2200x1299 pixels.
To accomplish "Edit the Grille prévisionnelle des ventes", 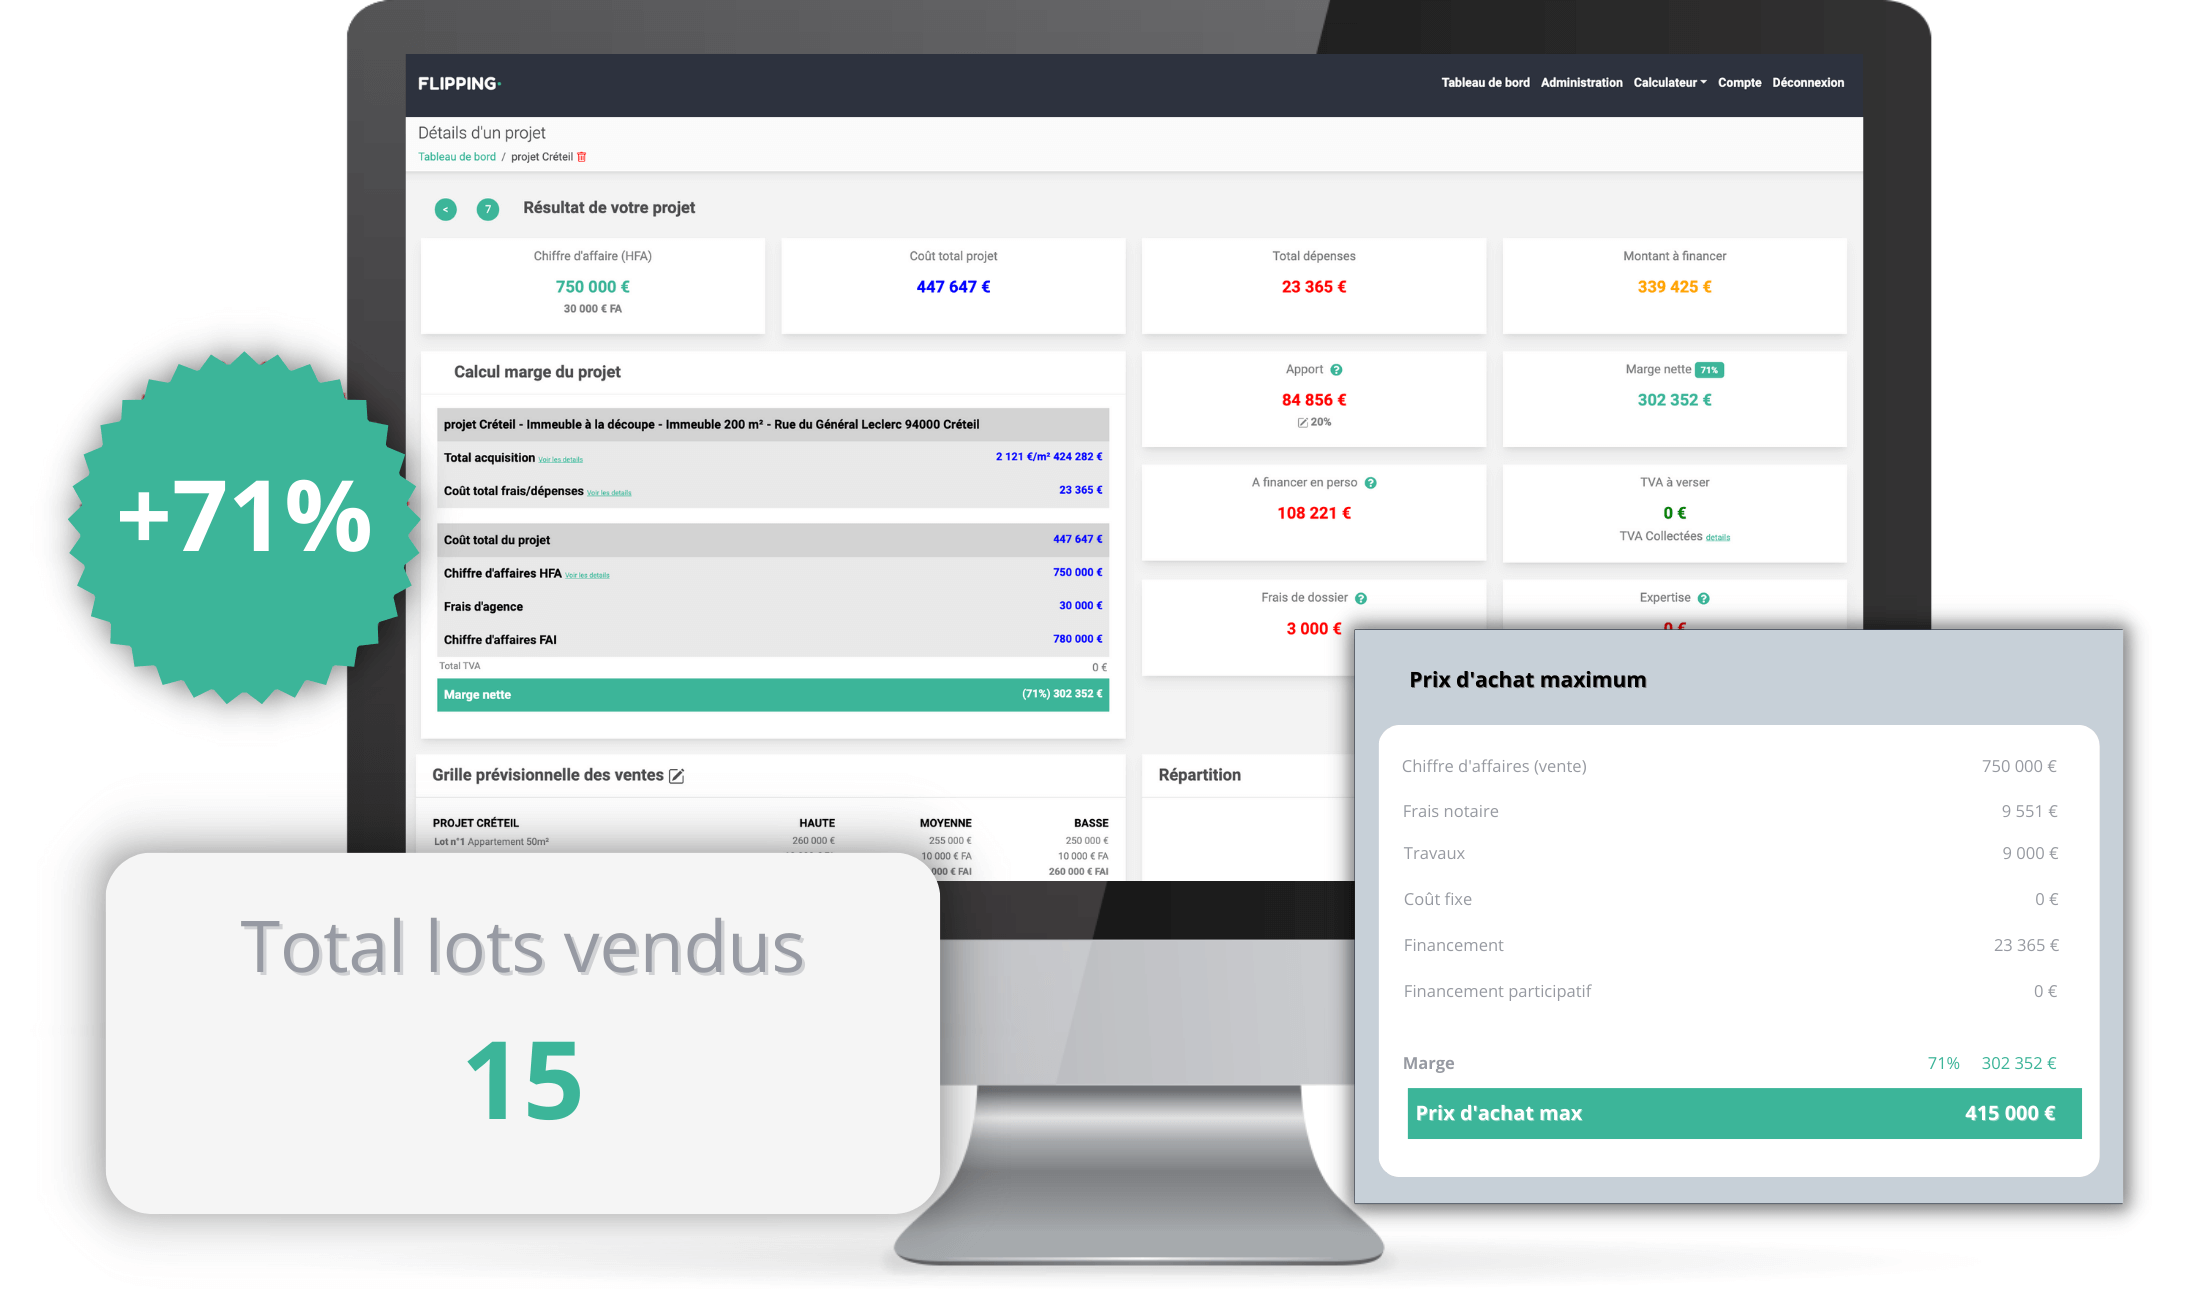I will [x=677, y=776].
